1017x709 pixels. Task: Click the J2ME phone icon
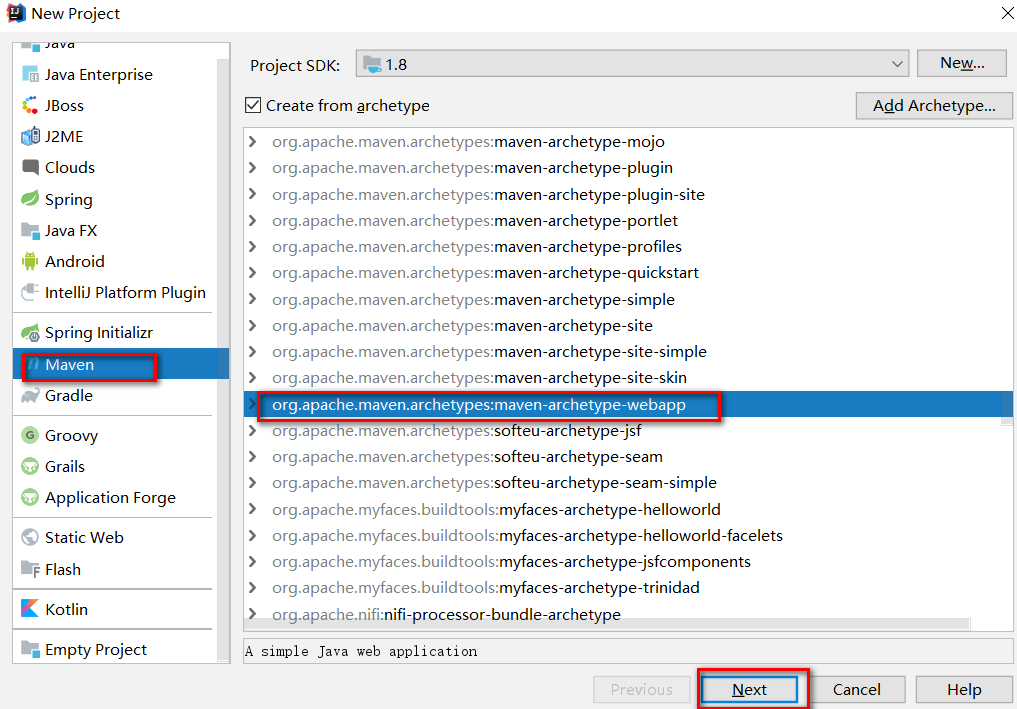click(x=30, y=137)
